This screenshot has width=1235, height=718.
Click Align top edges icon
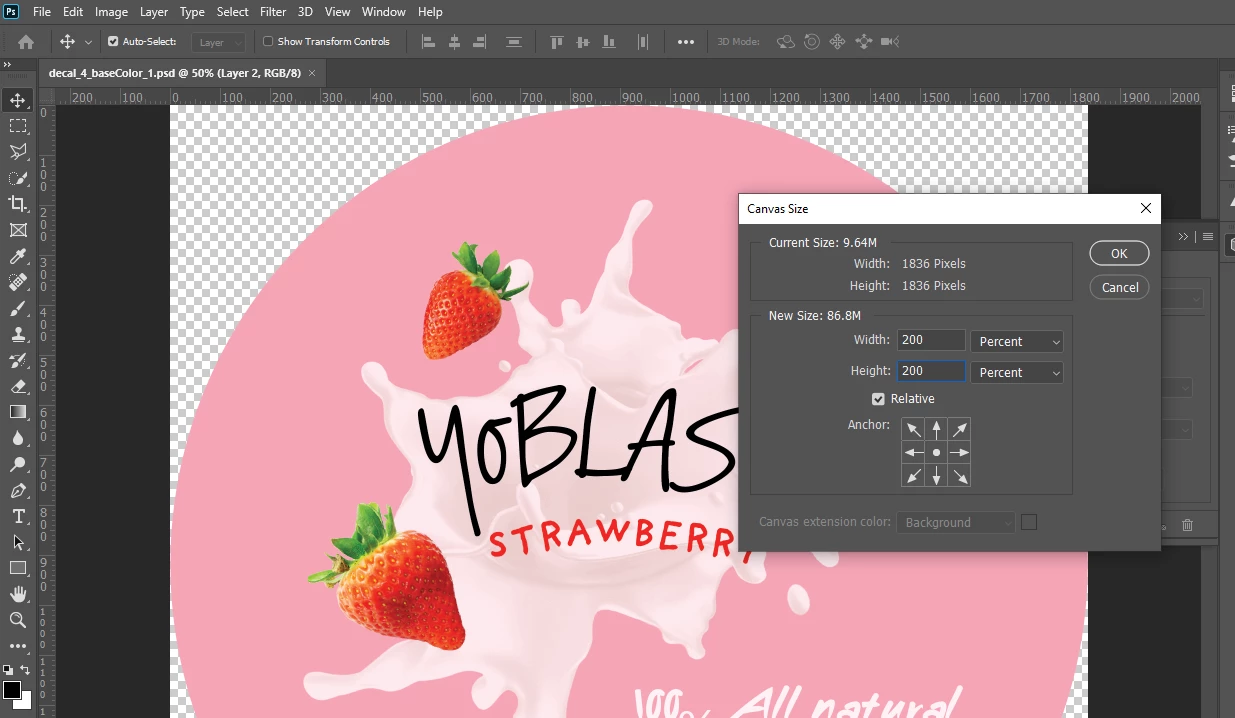(557, 42)
